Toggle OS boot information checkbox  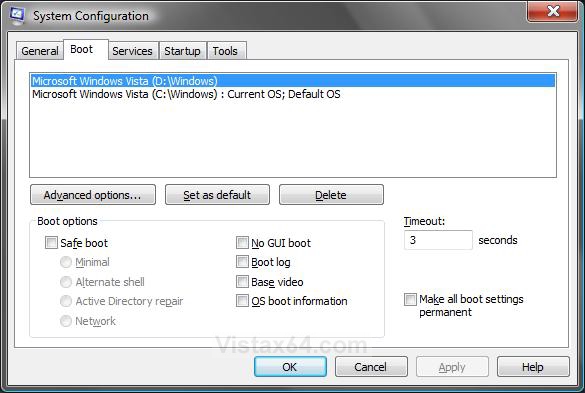242,301
